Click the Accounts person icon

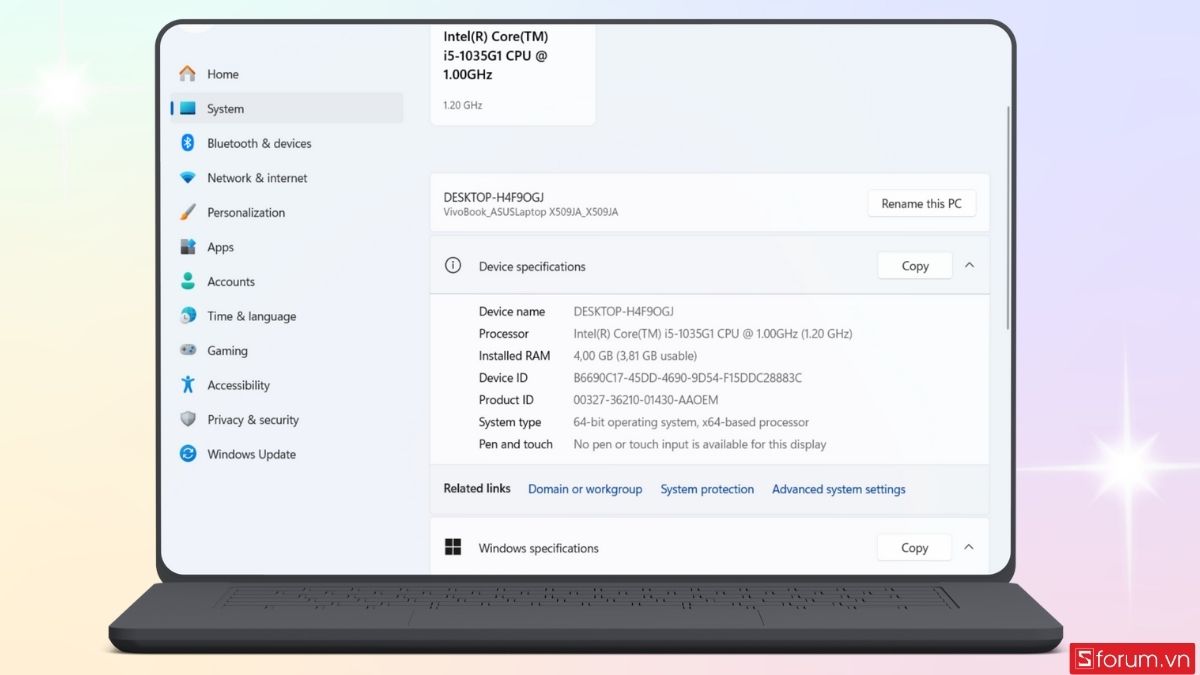[x=187, y=281]
